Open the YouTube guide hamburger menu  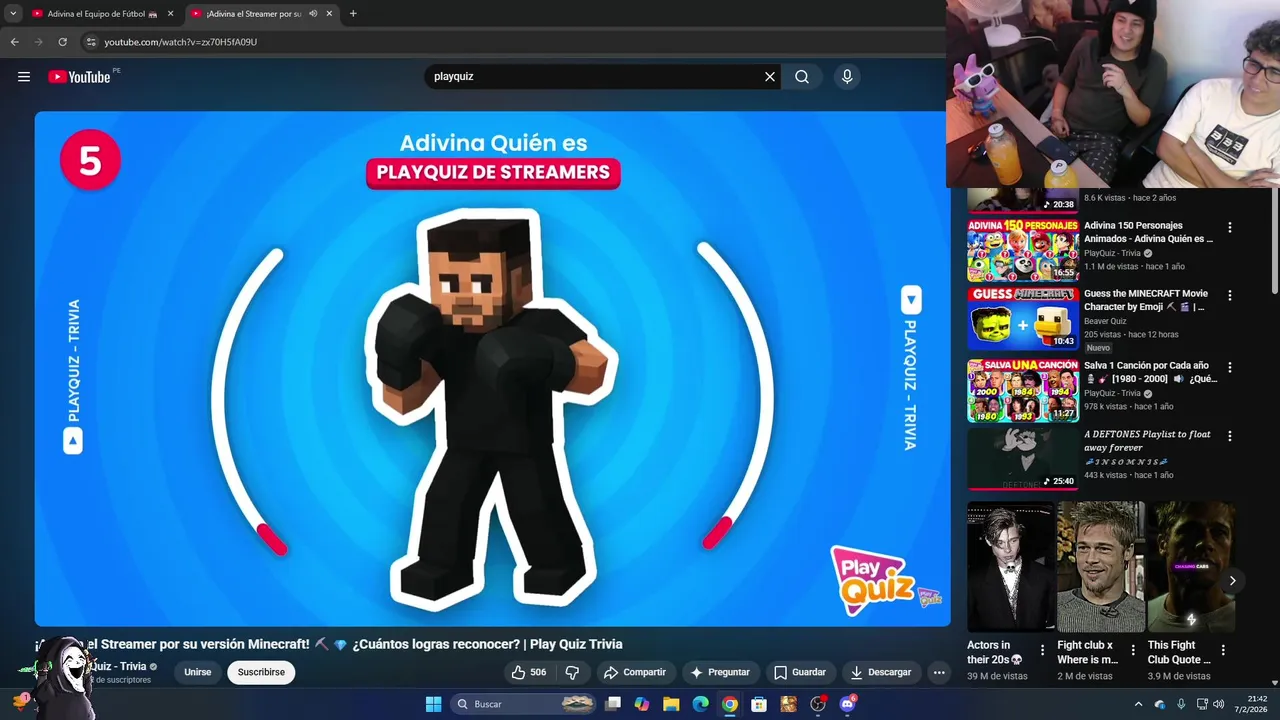(x=24, y=77)
